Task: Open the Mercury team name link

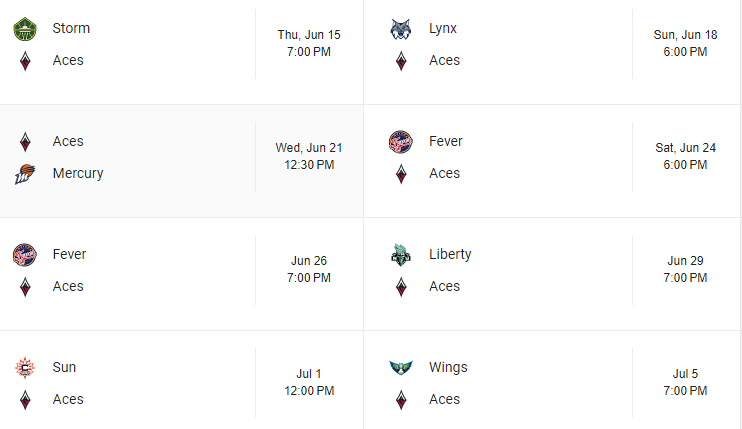Action: tap(78, 173)
